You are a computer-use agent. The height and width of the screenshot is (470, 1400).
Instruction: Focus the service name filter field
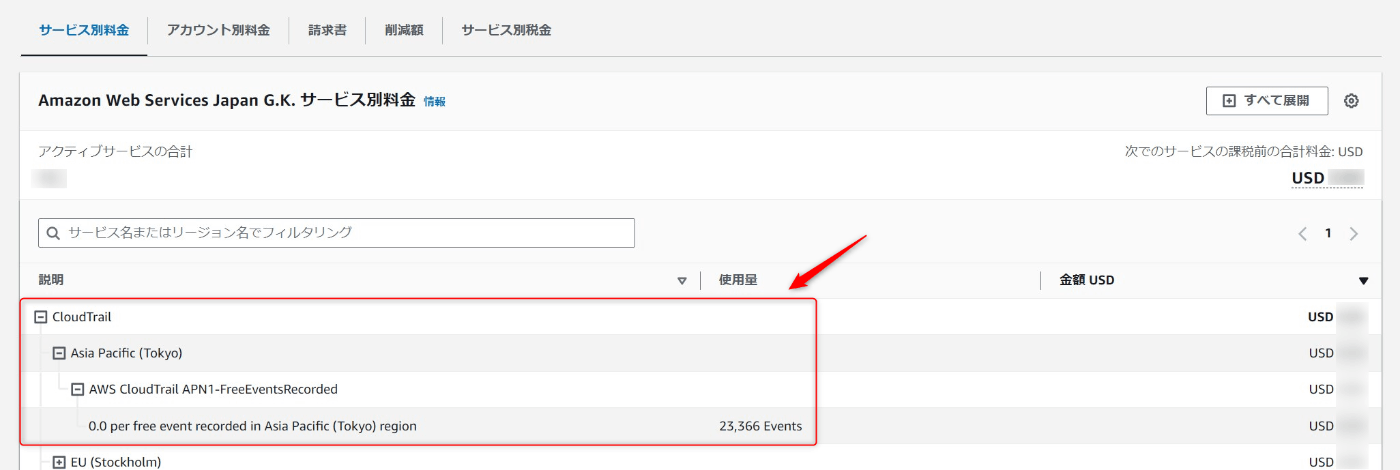point(336,233)
